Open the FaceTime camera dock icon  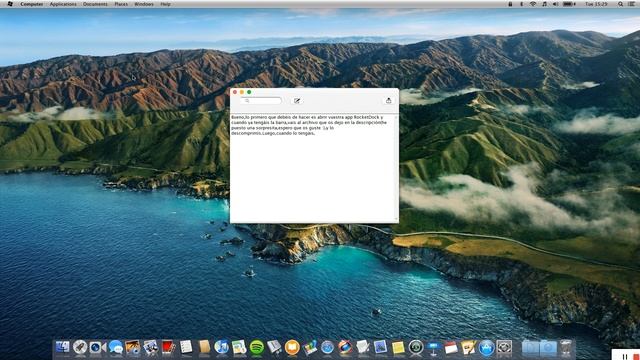tap(98, 347)
